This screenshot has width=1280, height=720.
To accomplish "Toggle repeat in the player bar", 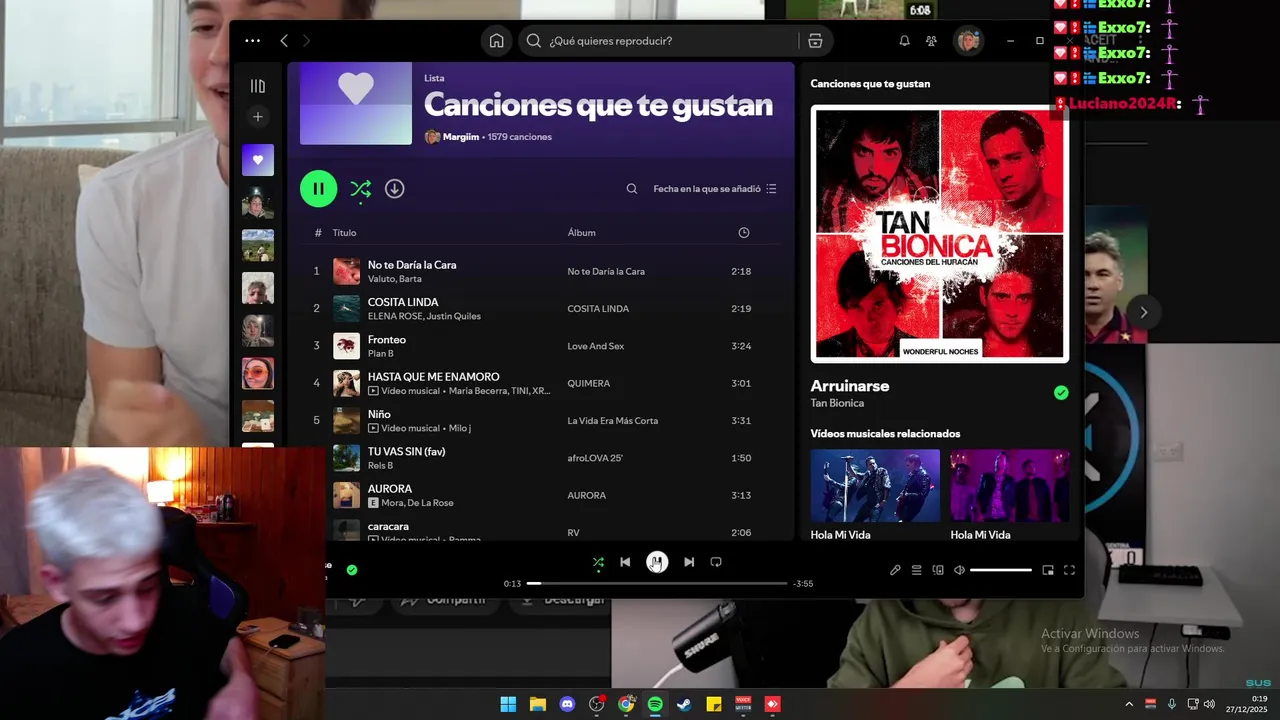I will pyautogui.click(x=716, y=562).
